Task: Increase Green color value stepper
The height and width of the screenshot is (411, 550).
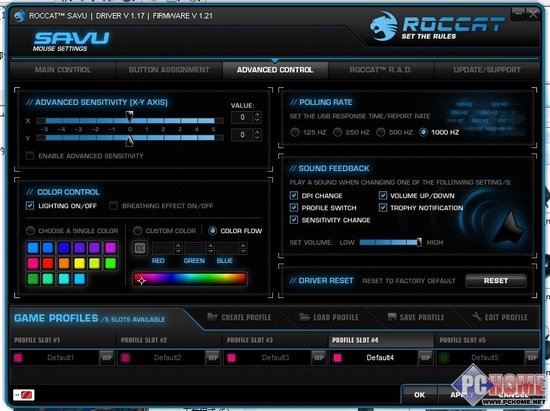Action: [x=210, y=245]
